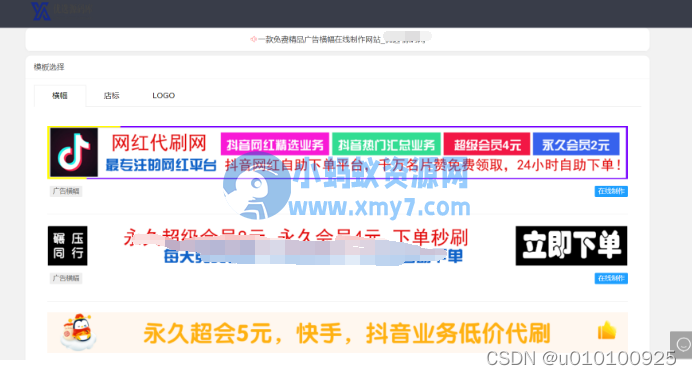This screenshot has height=375, width=692.
Task: Click the 广告横幅 tag below second banner
Action: pyautogui.click(x=66, y=278)
